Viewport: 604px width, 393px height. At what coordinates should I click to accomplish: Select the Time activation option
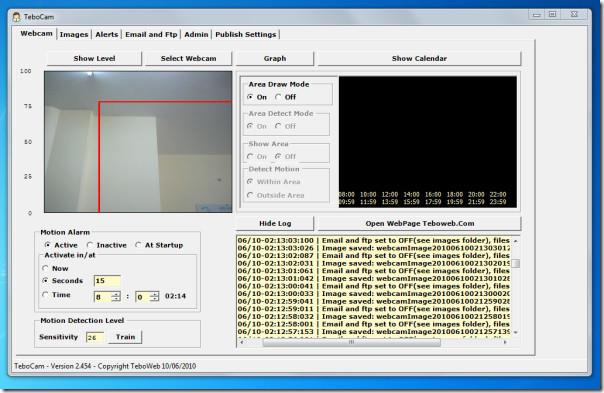click(45, 295)
